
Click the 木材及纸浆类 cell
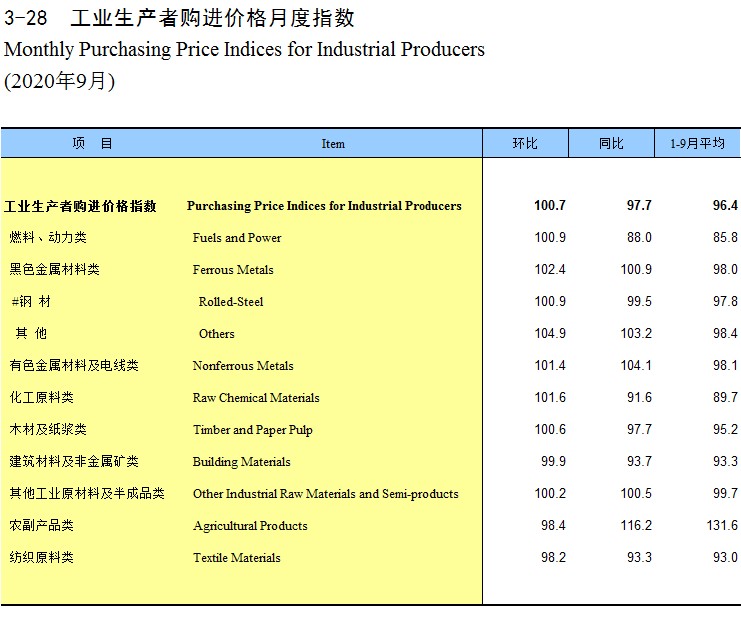coord(48,430)
